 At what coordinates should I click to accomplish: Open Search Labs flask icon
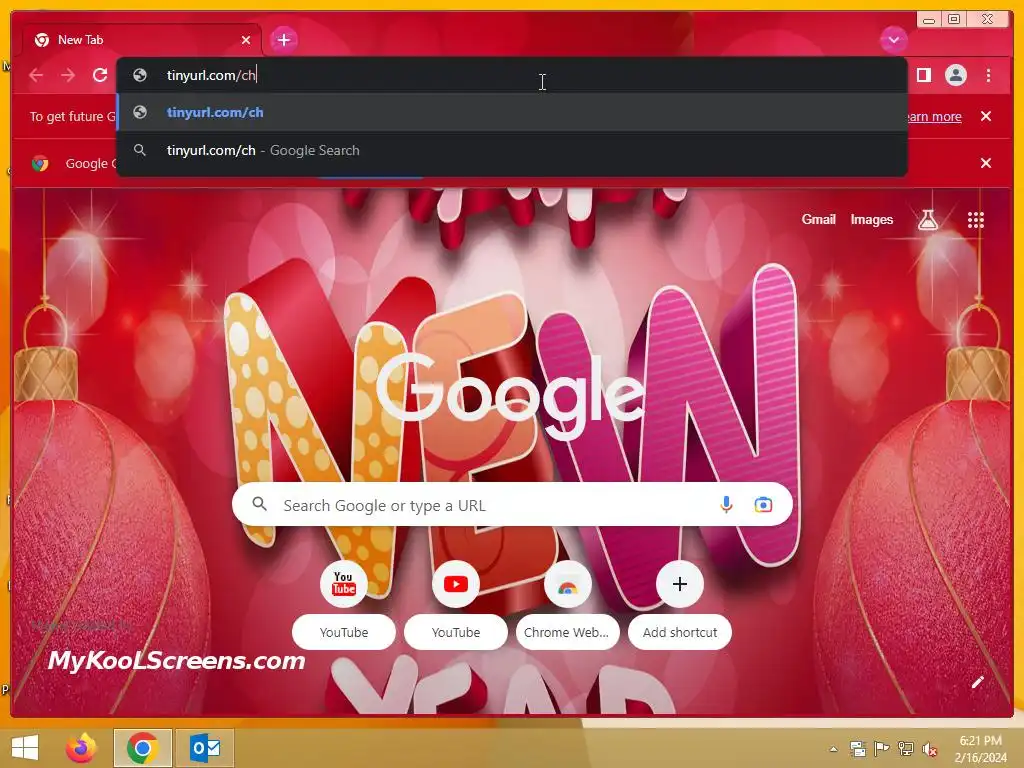(x=927, y=220)
